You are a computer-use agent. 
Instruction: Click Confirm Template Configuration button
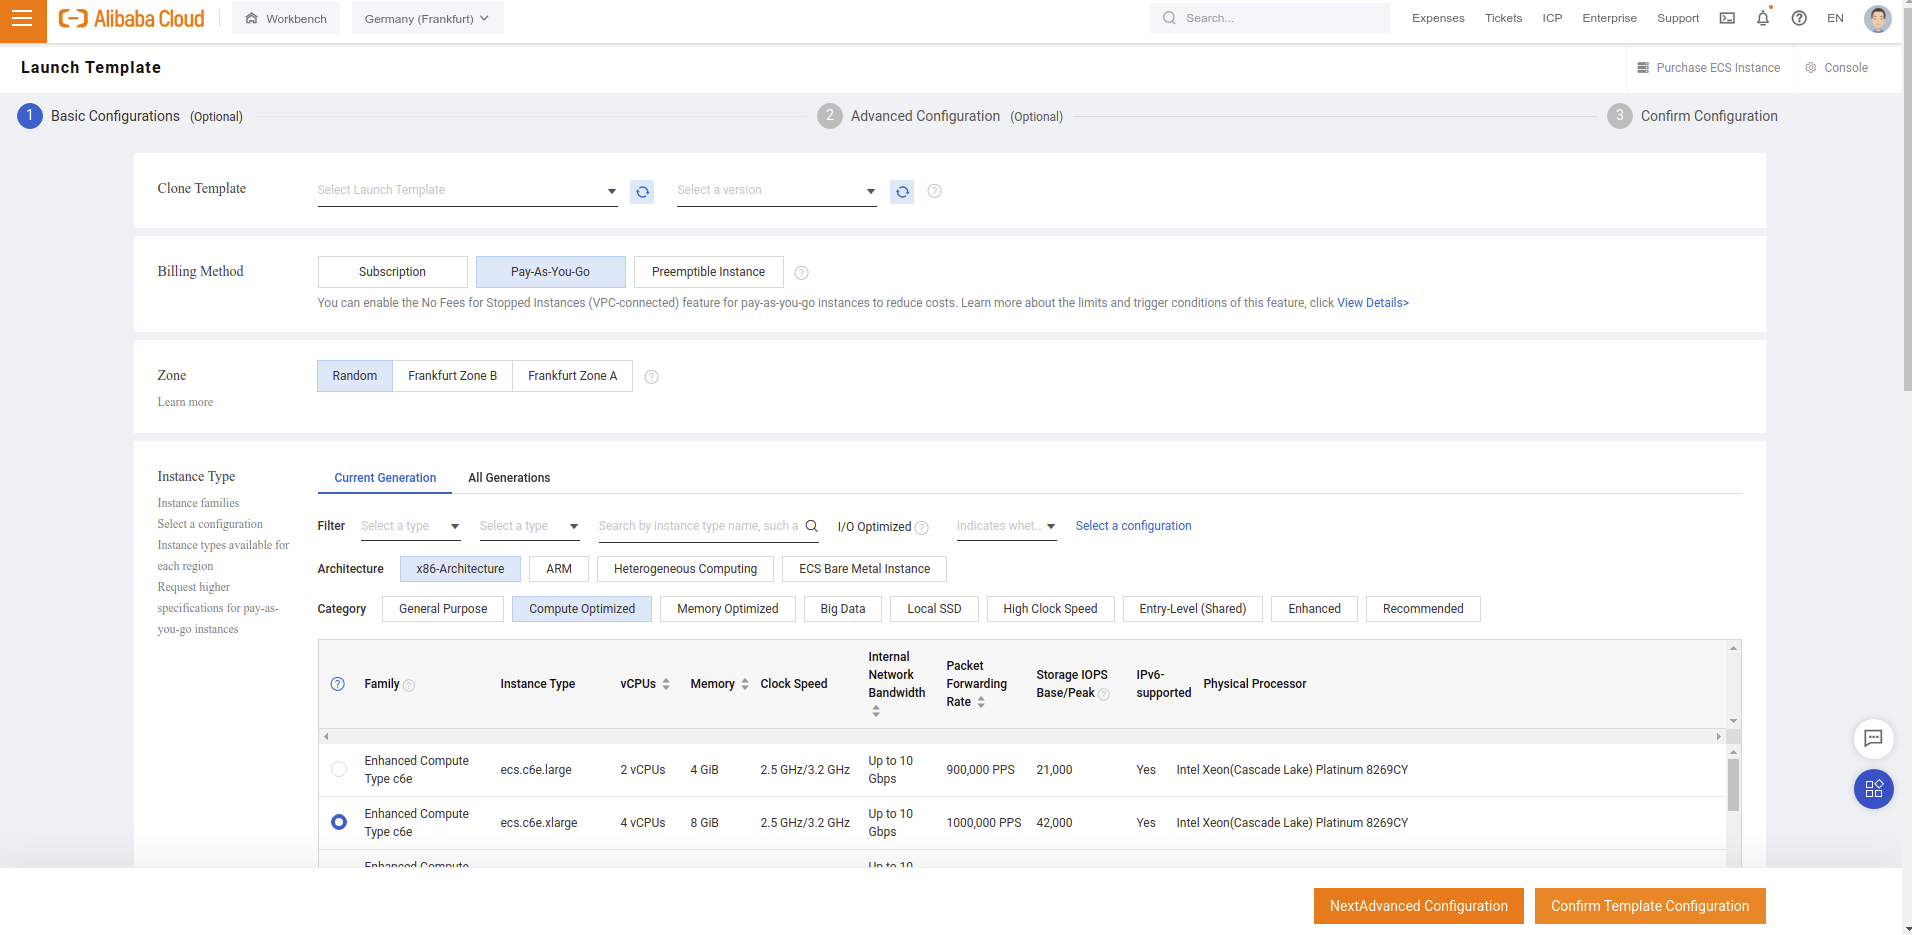pos(1650,906)
